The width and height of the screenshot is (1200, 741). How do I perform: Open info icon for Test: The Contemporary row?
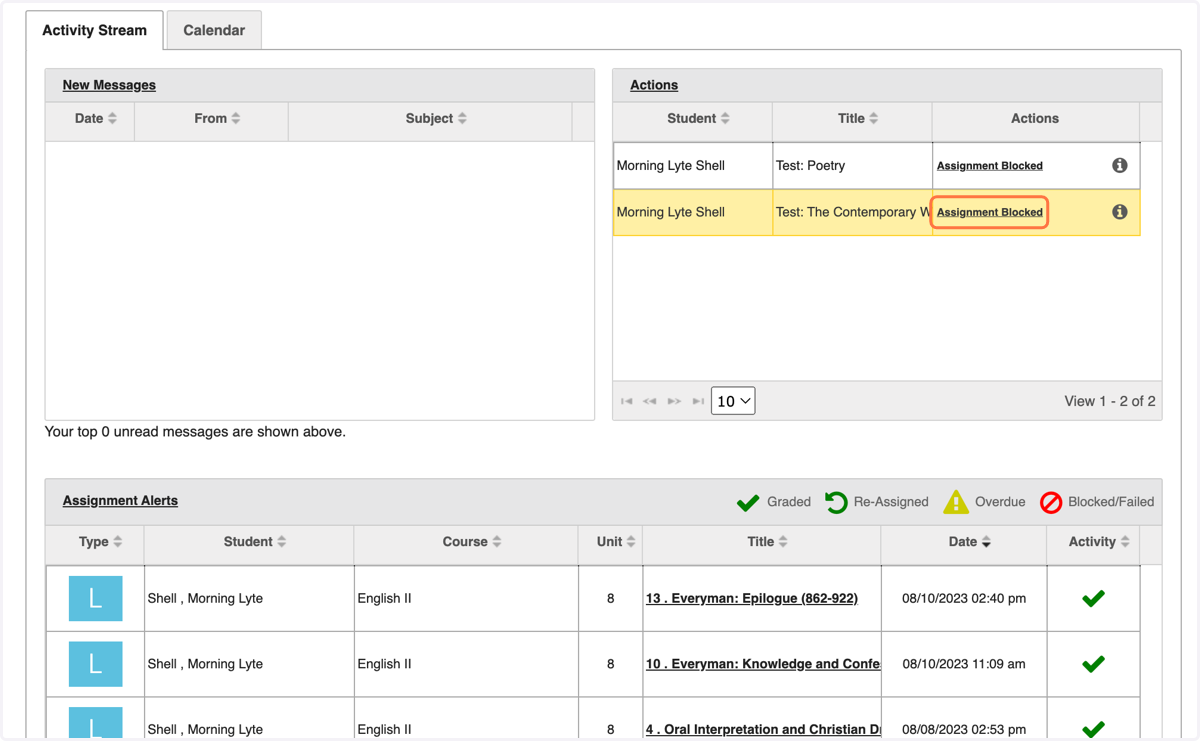(1120, 211)
